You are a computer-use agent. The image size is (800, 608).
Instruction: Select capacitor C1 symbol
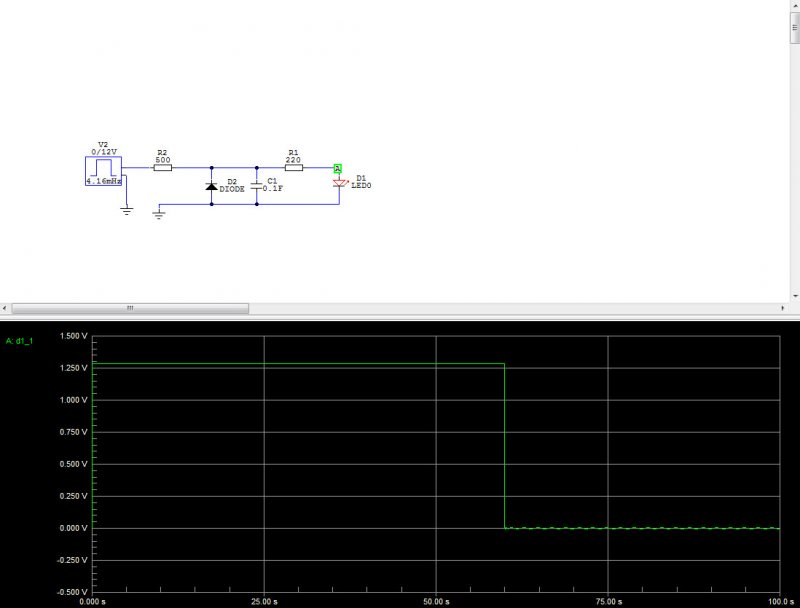256,186
